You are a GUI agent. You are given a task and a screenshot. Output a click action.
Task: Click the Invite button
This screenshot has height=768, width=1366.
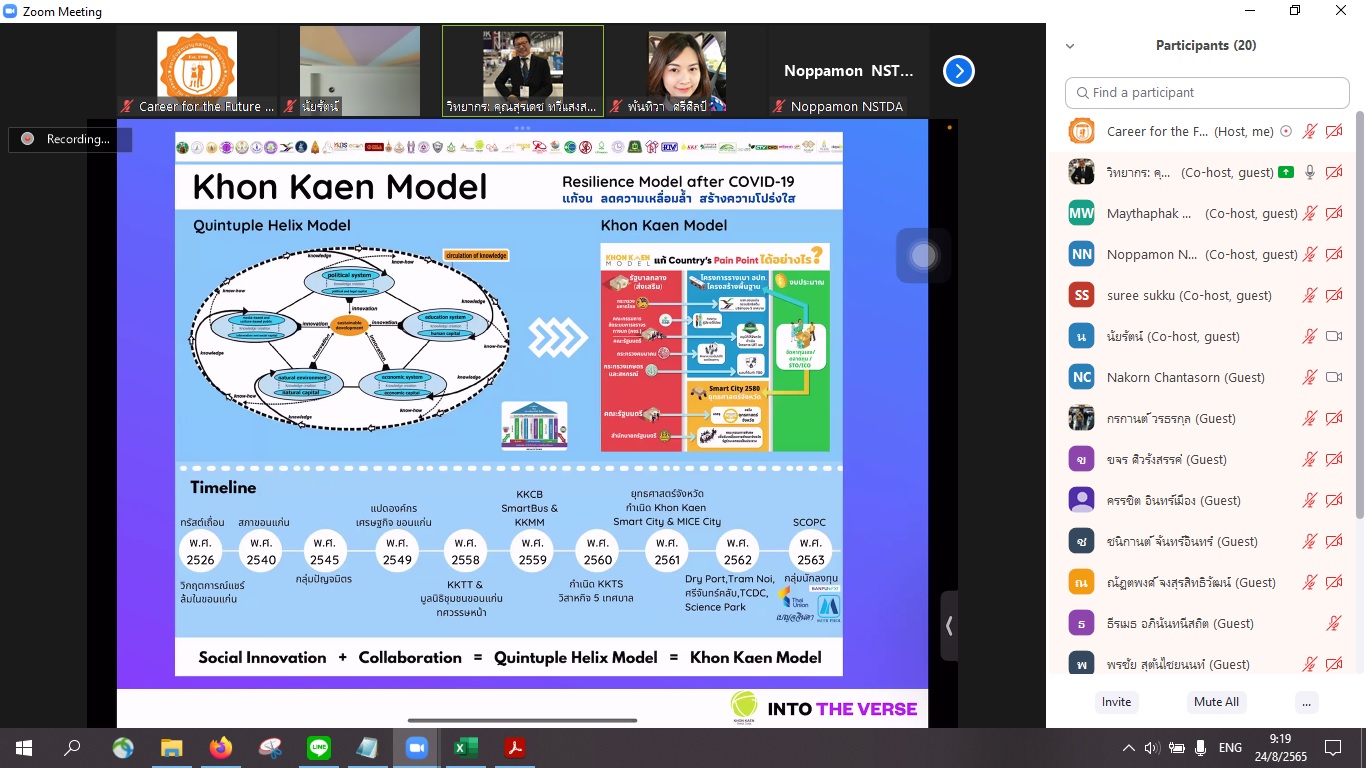click(x=1116, y=702)
